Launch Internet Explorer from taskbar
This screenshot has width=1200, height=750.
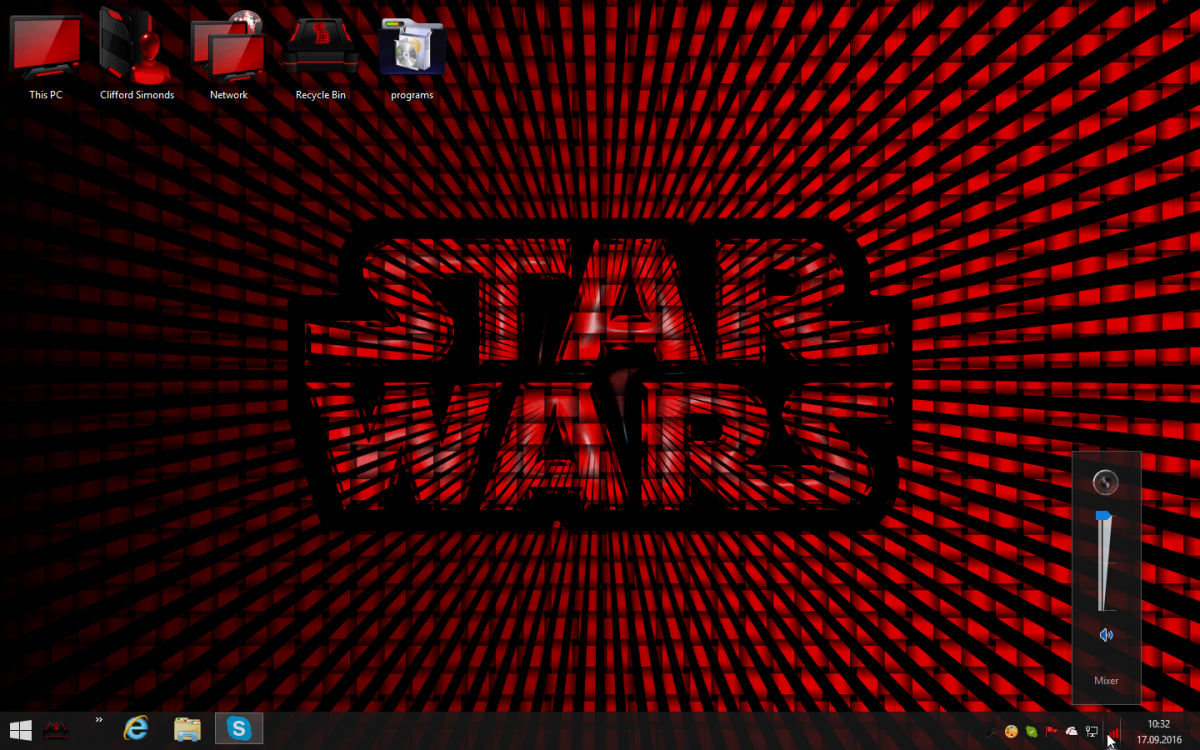[x=136, y=729]
